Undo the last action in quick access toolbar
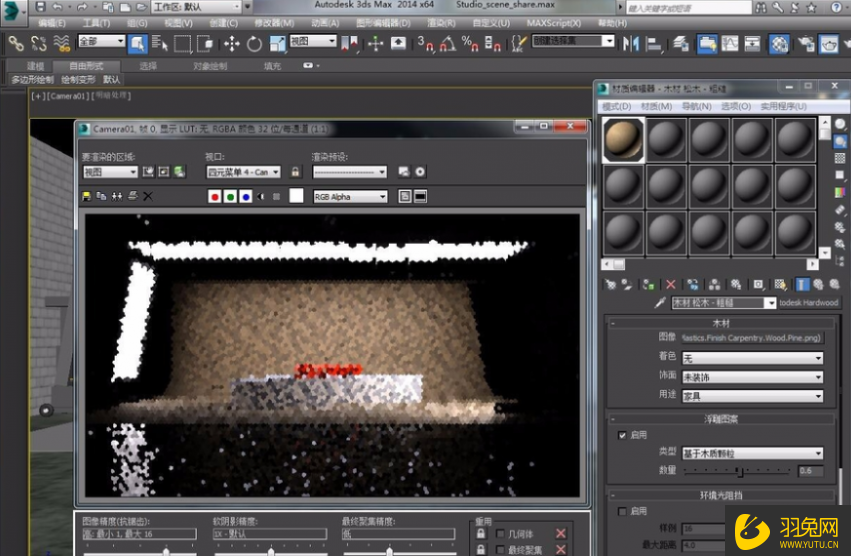Screen dimensions: 851x556 56,7
